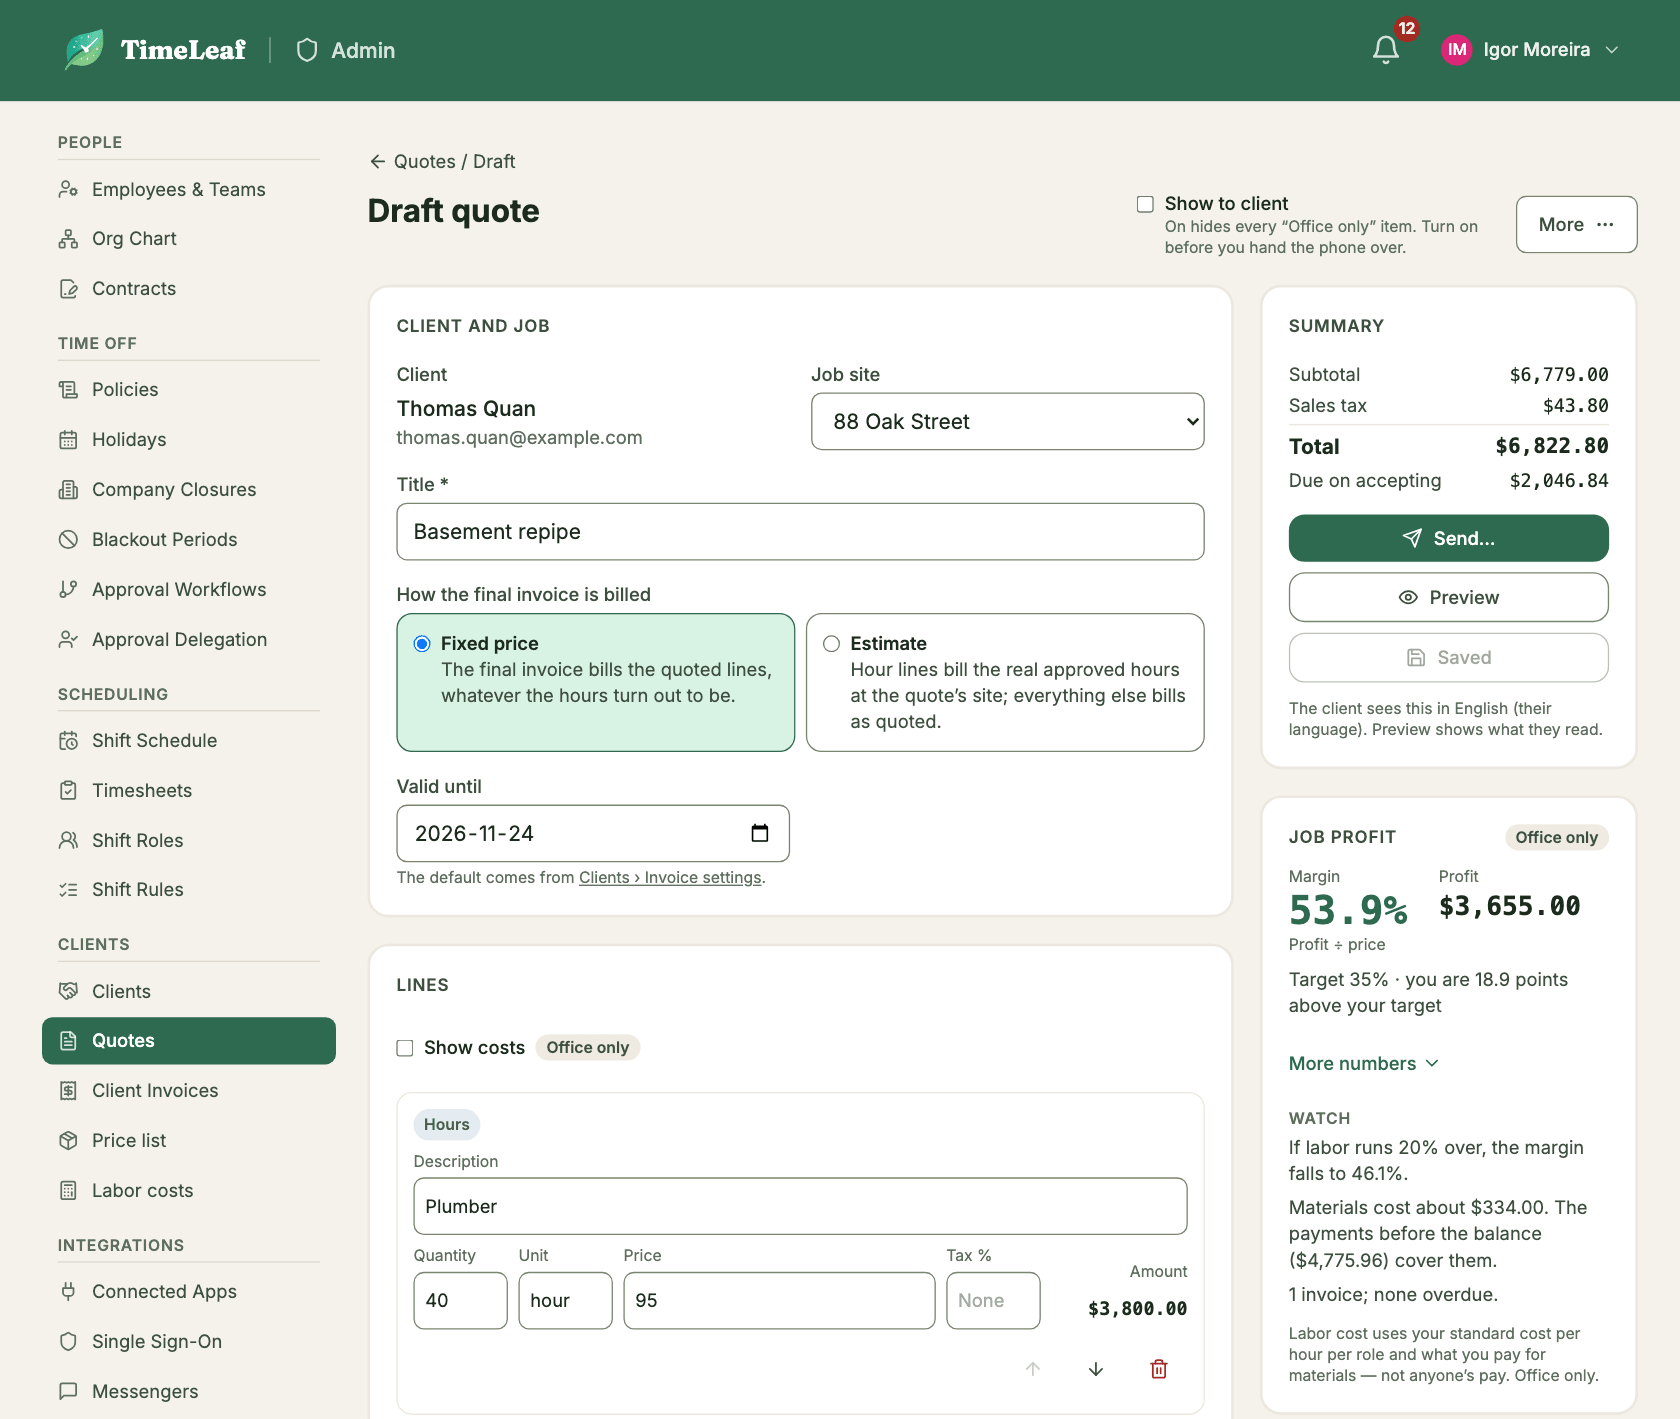Open the Igor Moreira account menu

click(x=1530, y=50)
